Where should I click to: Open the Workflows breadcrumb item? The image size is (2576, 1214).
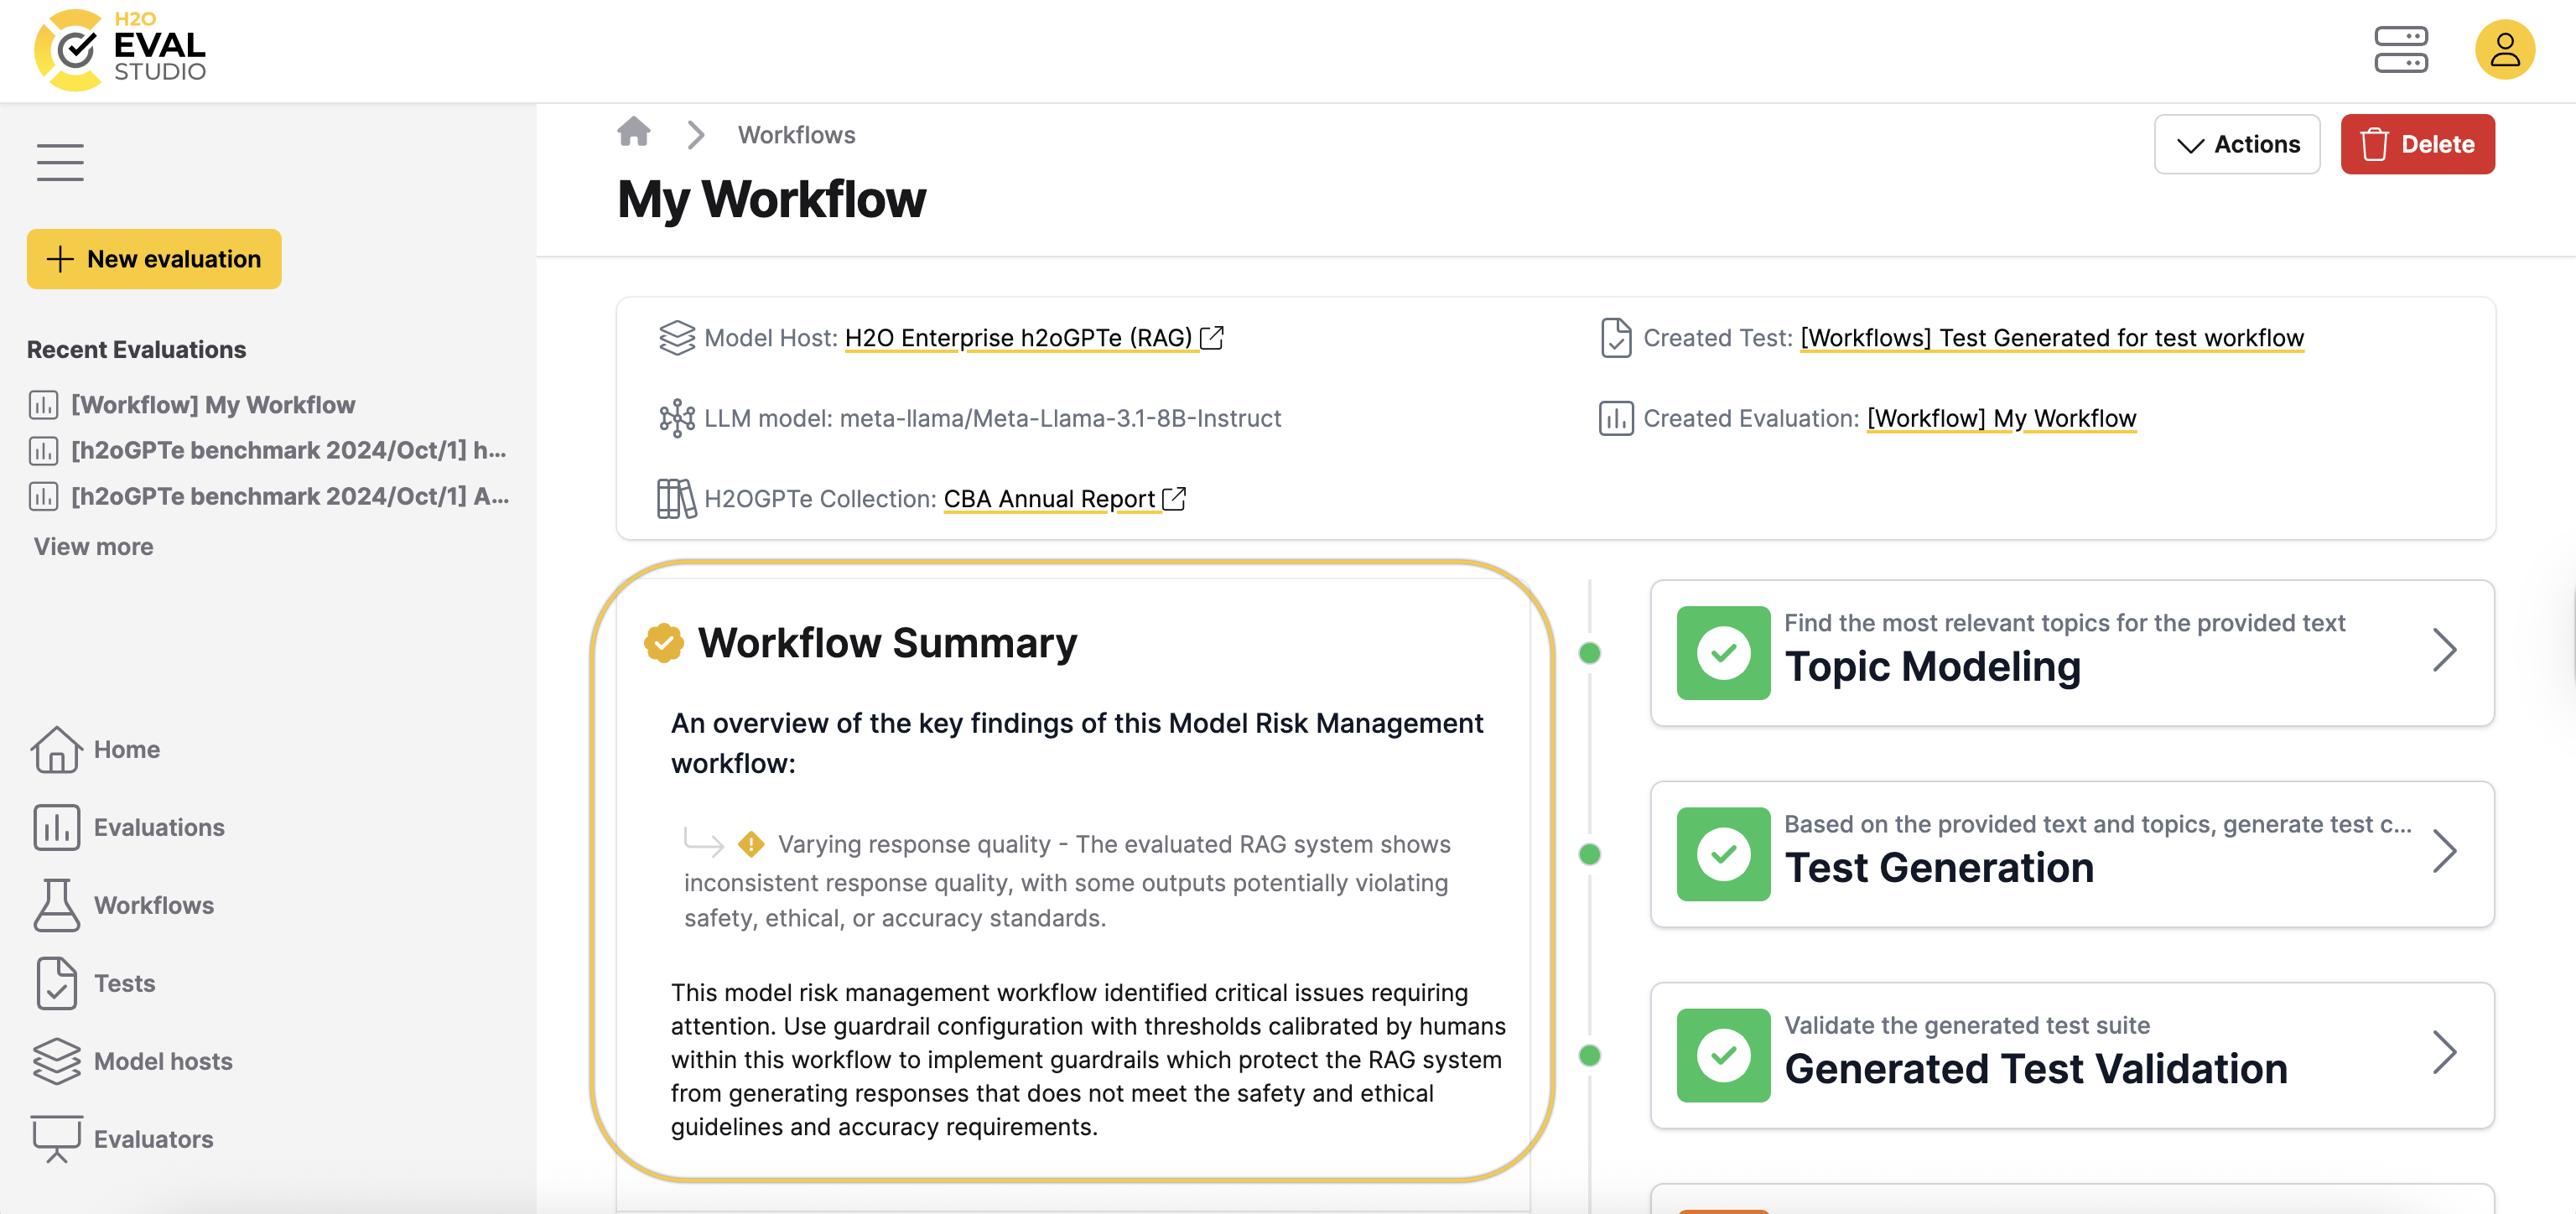pyautogui.click(x=797, y=134)
